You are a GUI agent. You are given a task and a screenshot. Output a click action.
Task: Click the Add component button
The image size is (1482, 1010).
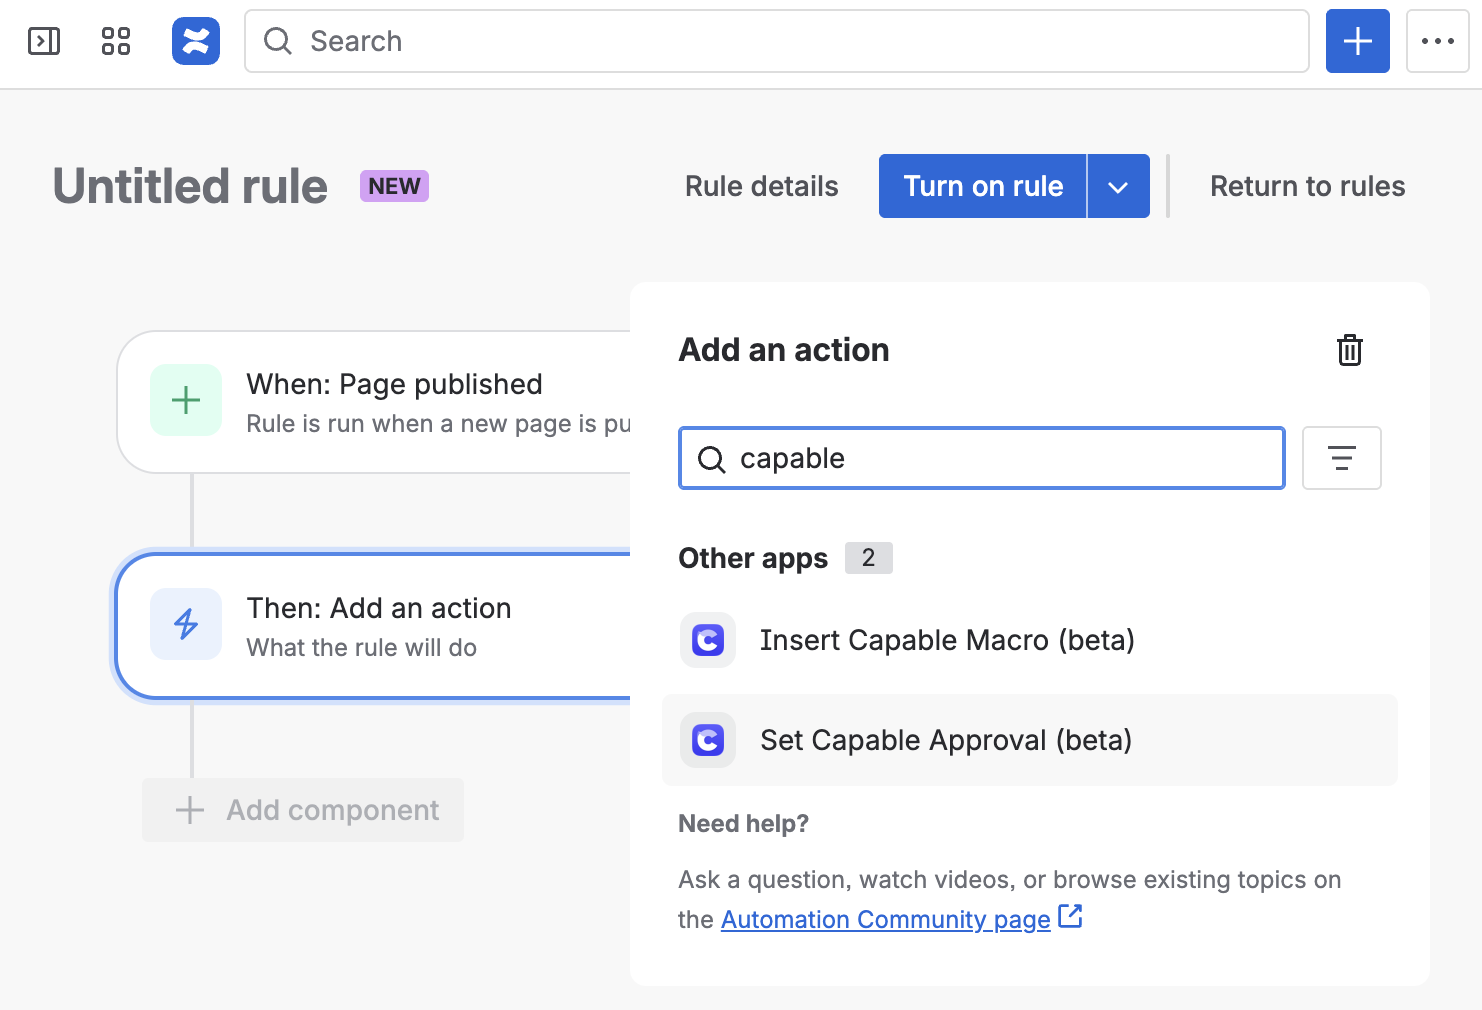tap(303, 810)
